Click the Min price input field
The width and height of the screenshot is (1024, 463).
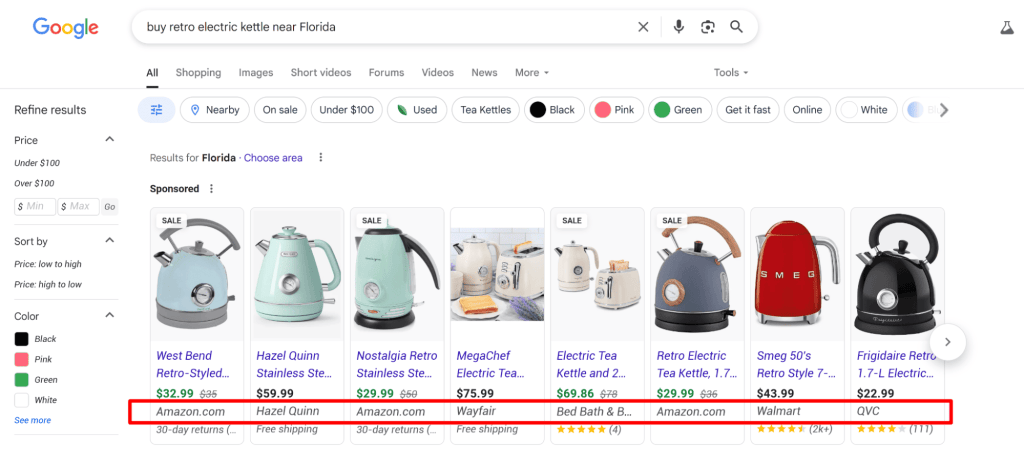point(35,206)
